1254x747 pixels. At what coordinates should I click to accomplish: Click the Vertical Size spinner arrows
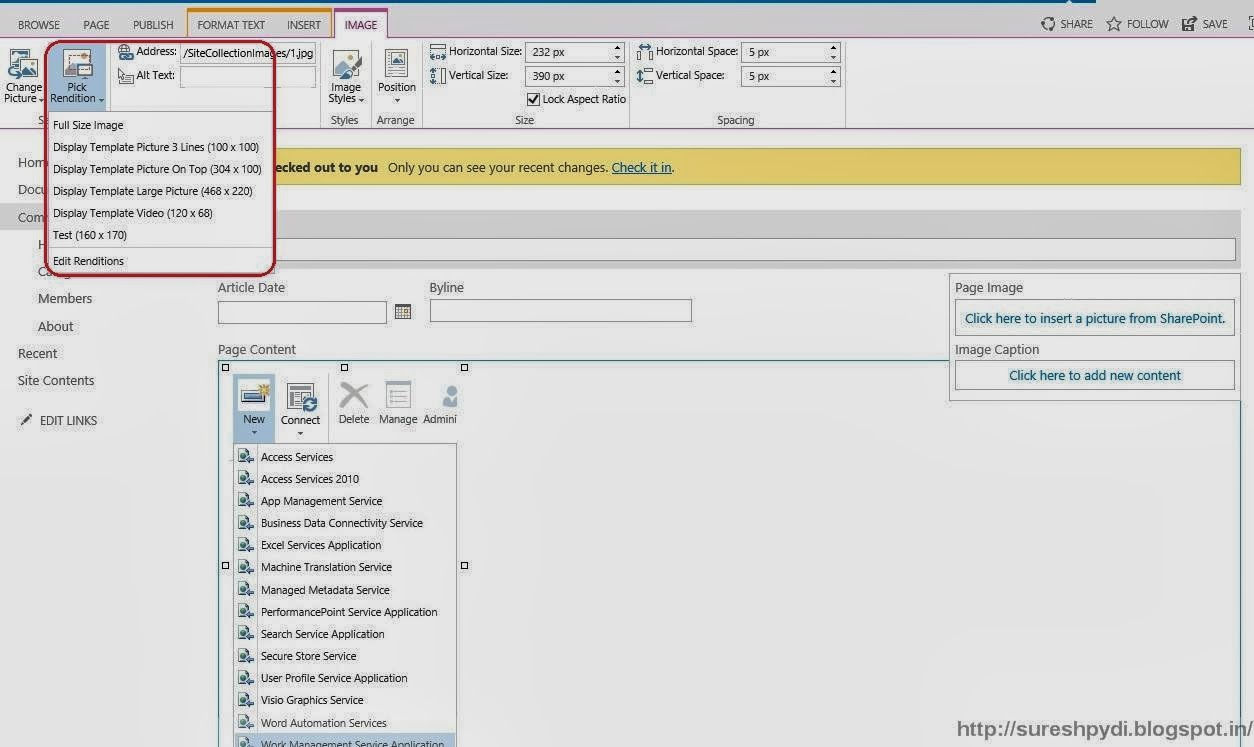[x=617, y=76]
